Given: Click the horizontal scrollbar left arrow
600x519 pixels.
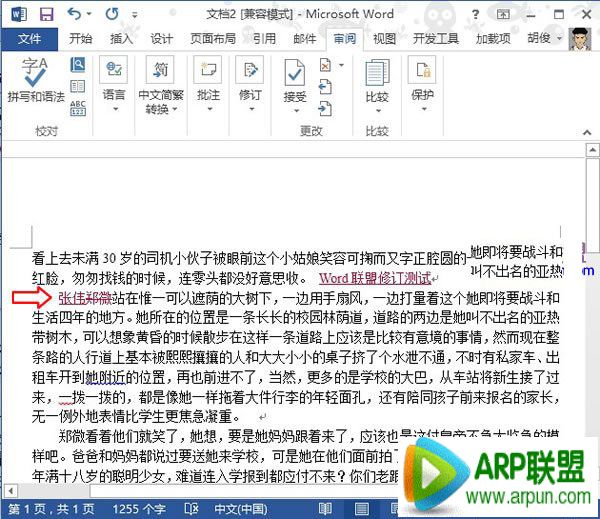Looking at the screenshot, I should 10,490.
